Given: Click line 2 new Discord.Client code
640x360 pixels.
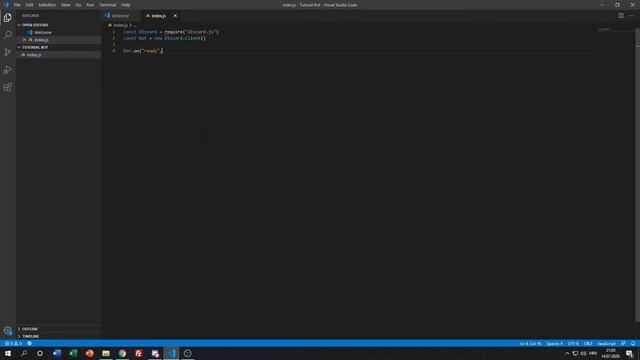Looking at the screenshot, I should point(164,38).
